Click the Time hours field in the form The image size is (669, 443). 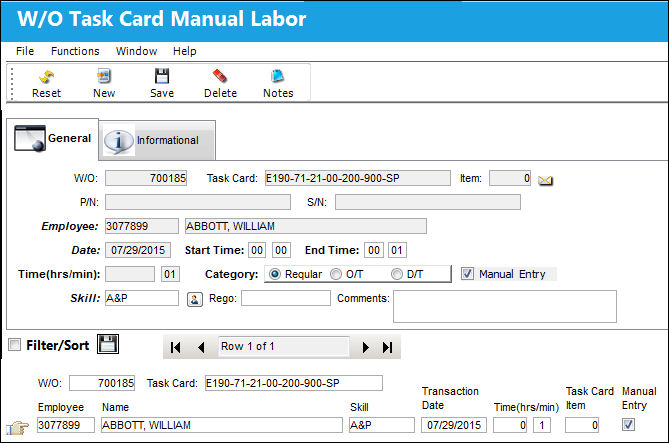pos(130,274)
